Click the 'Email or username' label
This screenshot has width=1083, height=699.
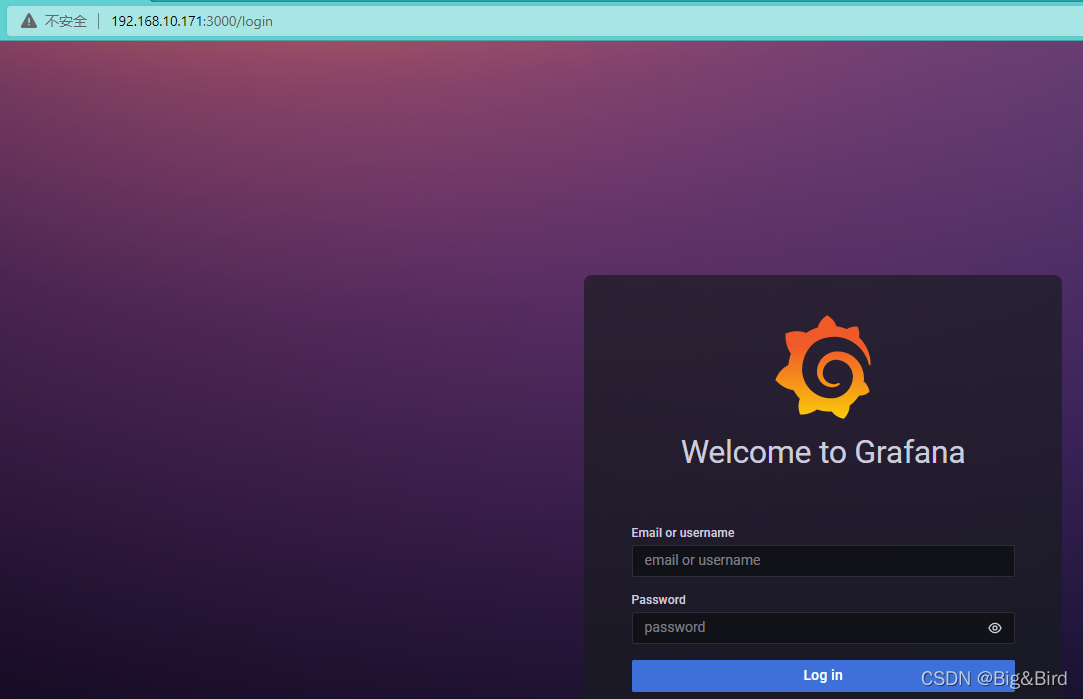click(x=682, y=533)
